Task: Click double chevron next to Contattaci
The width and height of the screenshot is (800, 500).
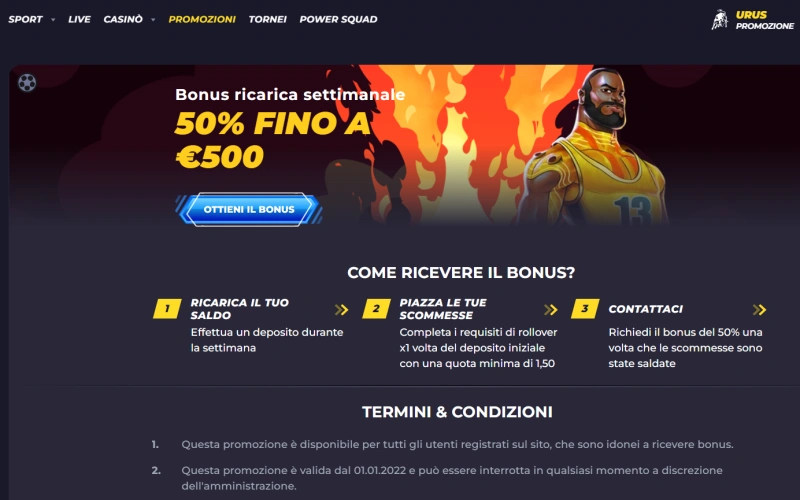Action: (759, 310)
